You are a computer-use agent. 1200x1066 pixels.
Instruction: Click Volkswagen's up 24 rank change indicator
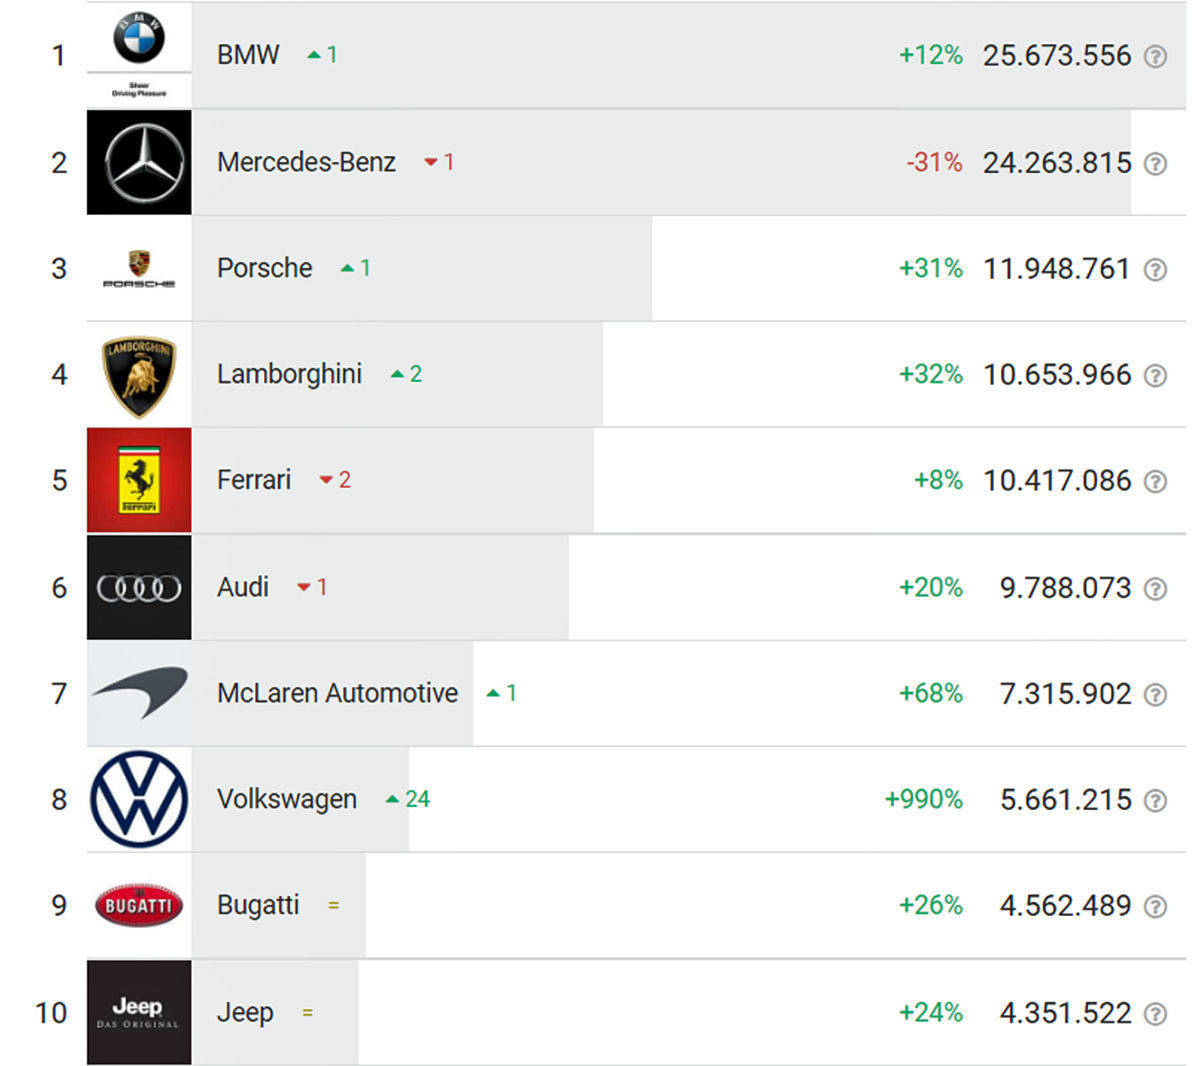(x=408, y=799)
